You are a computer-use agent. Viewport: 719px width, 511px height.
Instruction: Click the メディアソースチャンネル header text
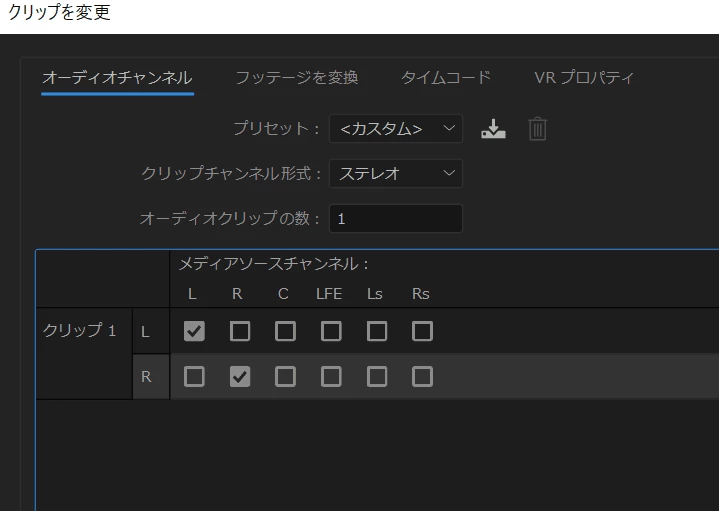pos(273,264)
